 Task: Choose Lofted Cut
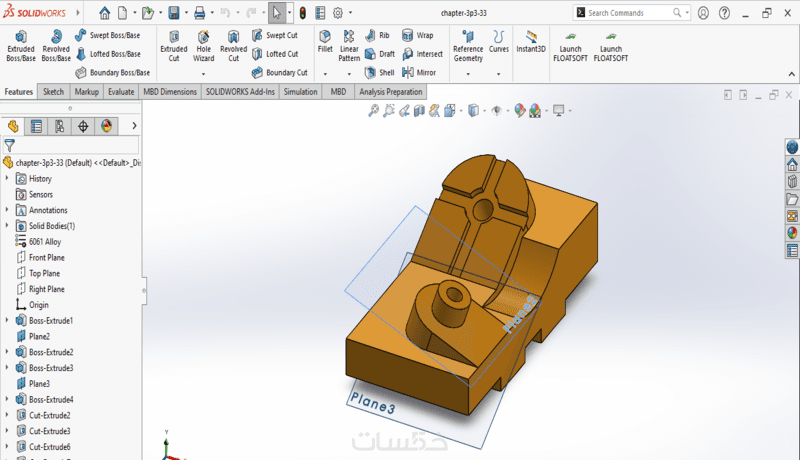(275, 54)
